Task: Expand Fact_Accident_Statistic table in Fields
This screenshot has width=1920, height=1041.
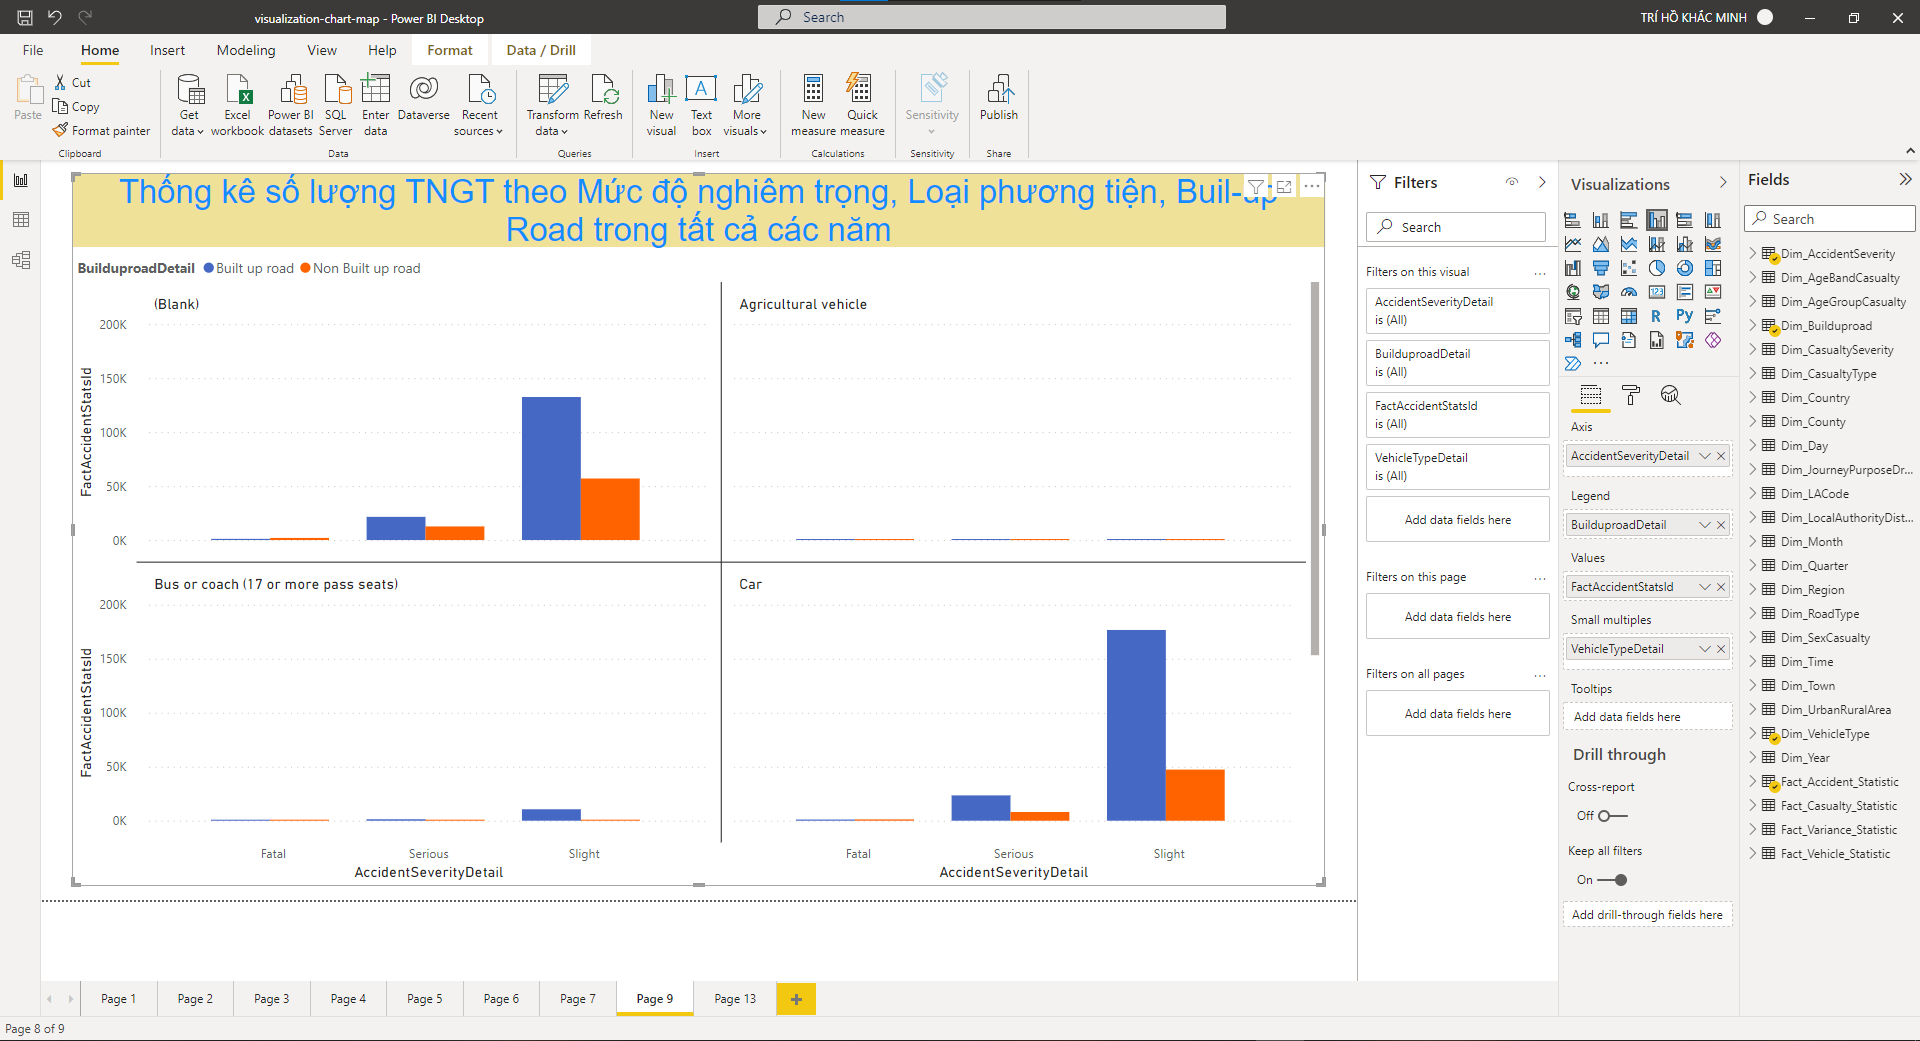Action: (1753, 782)
